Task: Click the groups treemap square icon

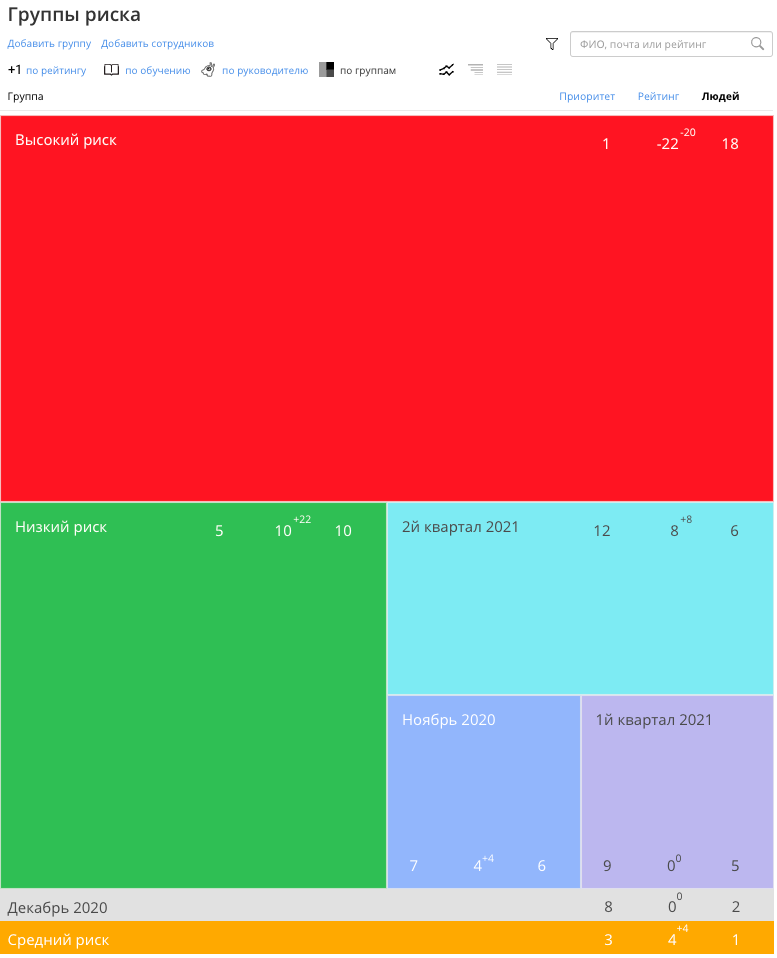Action: click(327, 70)
